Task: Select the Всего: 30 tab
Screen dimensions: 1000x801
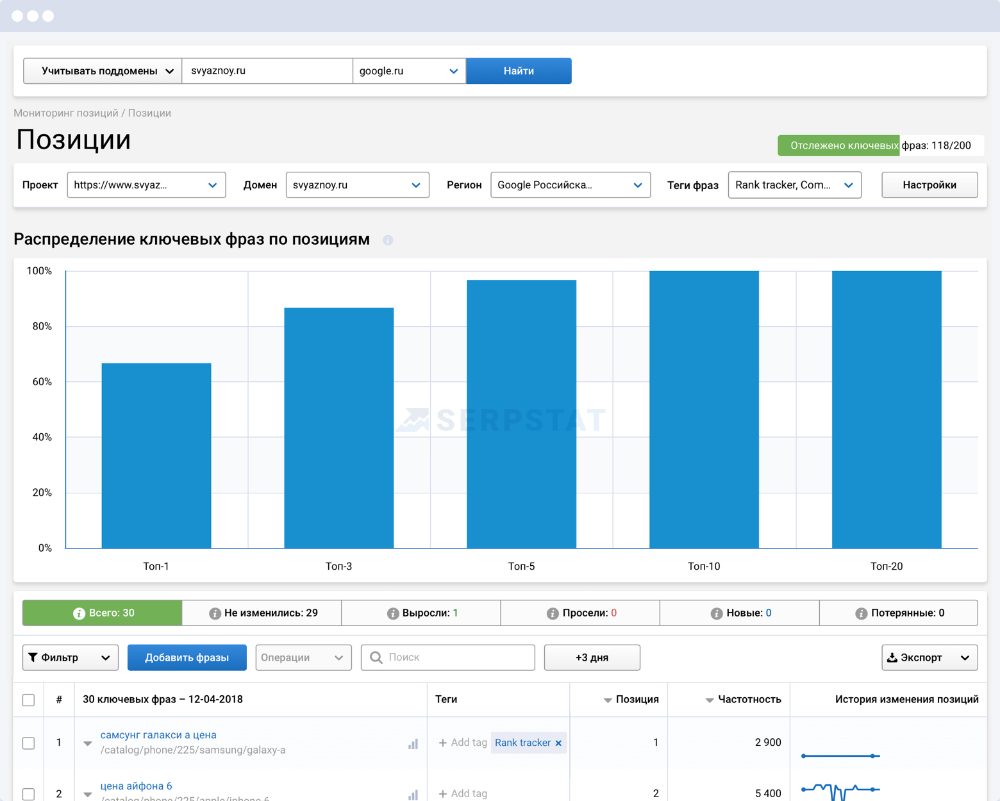Action: (x=102, y=613)
